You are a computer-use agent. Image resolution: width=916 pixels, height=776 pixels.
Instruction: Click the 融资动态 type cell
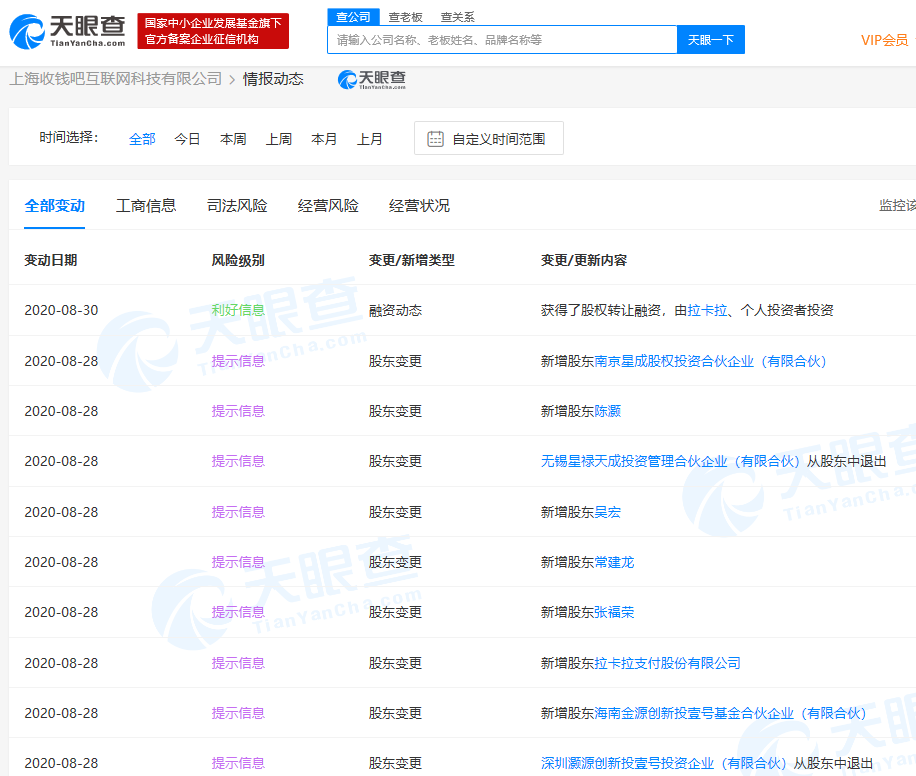point(395,310)
